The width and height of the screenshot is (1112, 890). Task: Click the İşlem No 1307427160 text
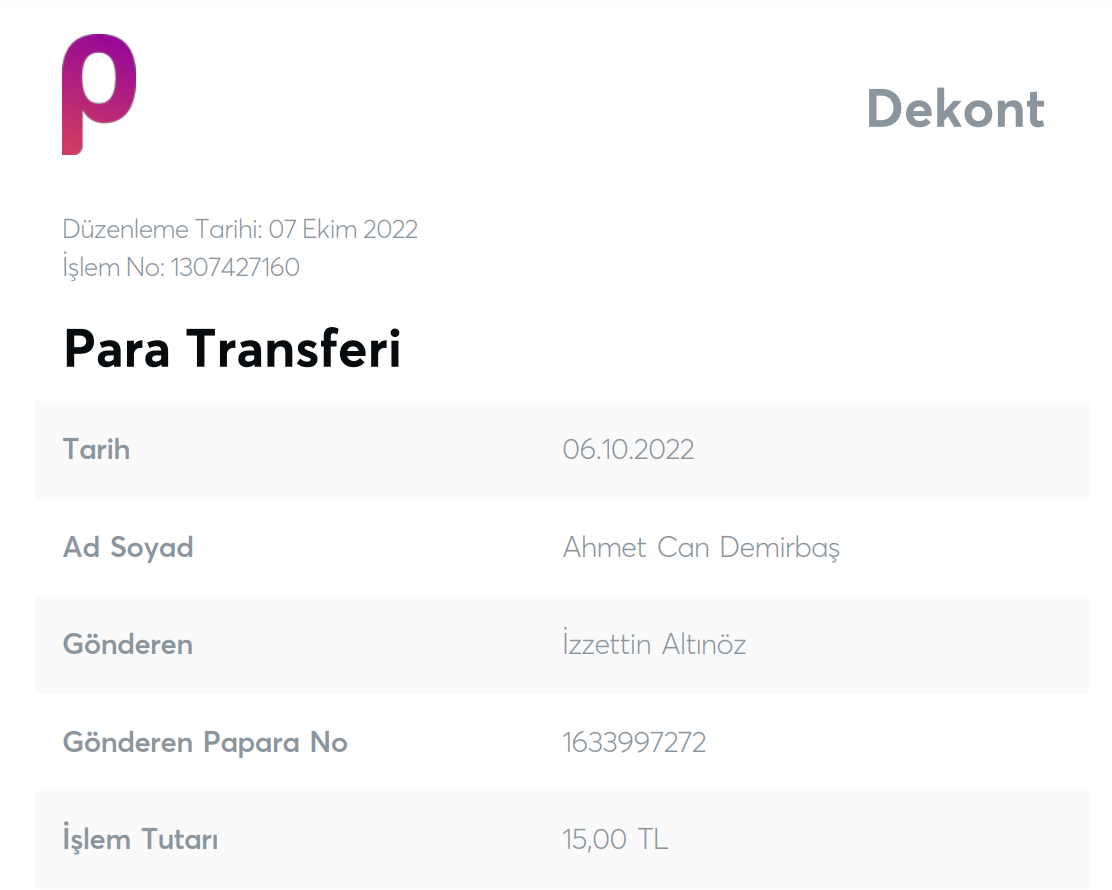pos(181,267)
